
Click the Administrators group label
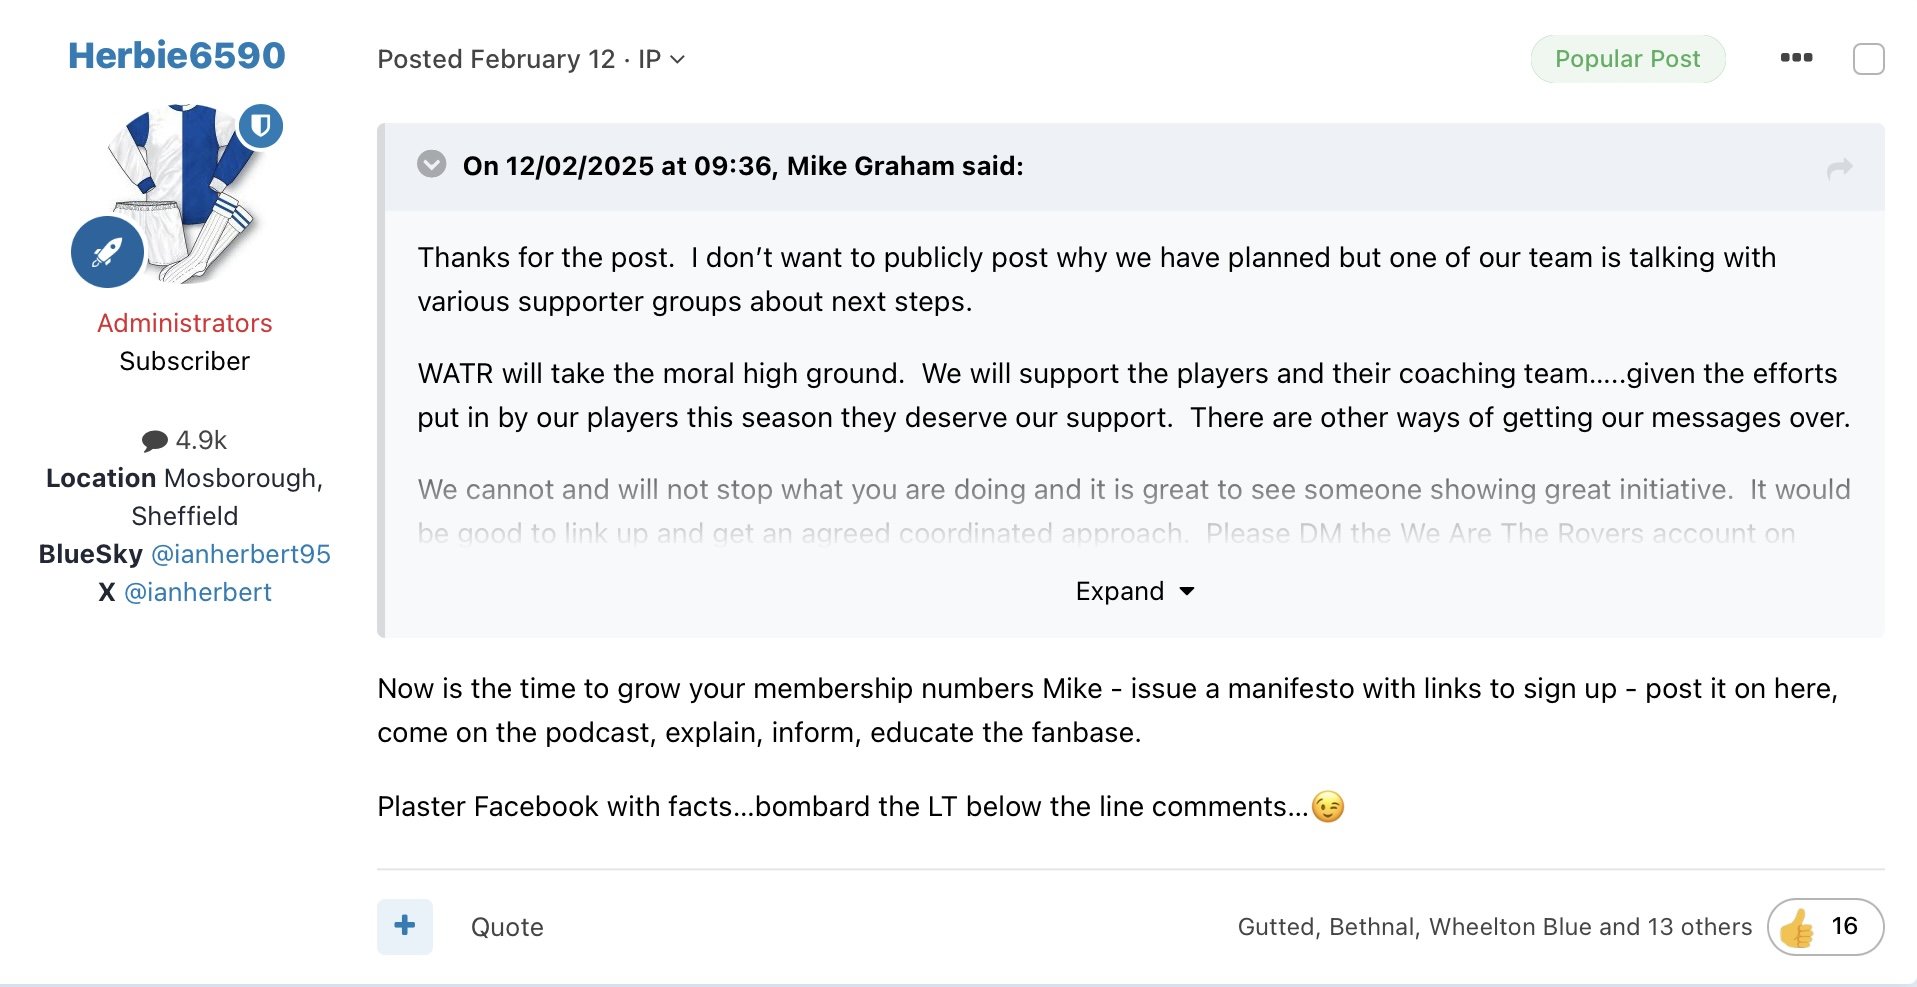[x=185, y=323]
